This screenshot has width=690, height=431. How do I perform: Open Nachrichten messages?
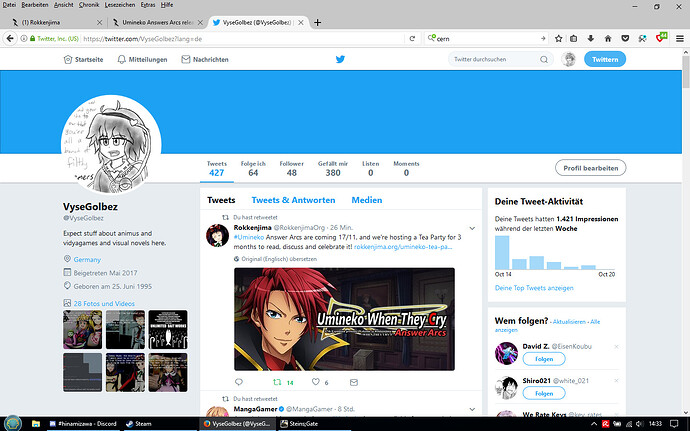pyautogui.click(x=205, y=59)
